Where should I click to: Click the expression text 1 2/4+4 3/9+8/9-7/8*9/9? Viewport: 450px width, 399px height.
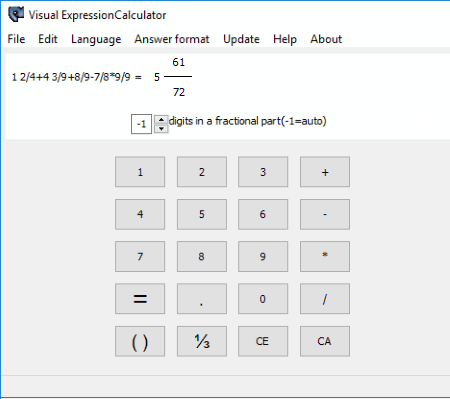[71, 77]
